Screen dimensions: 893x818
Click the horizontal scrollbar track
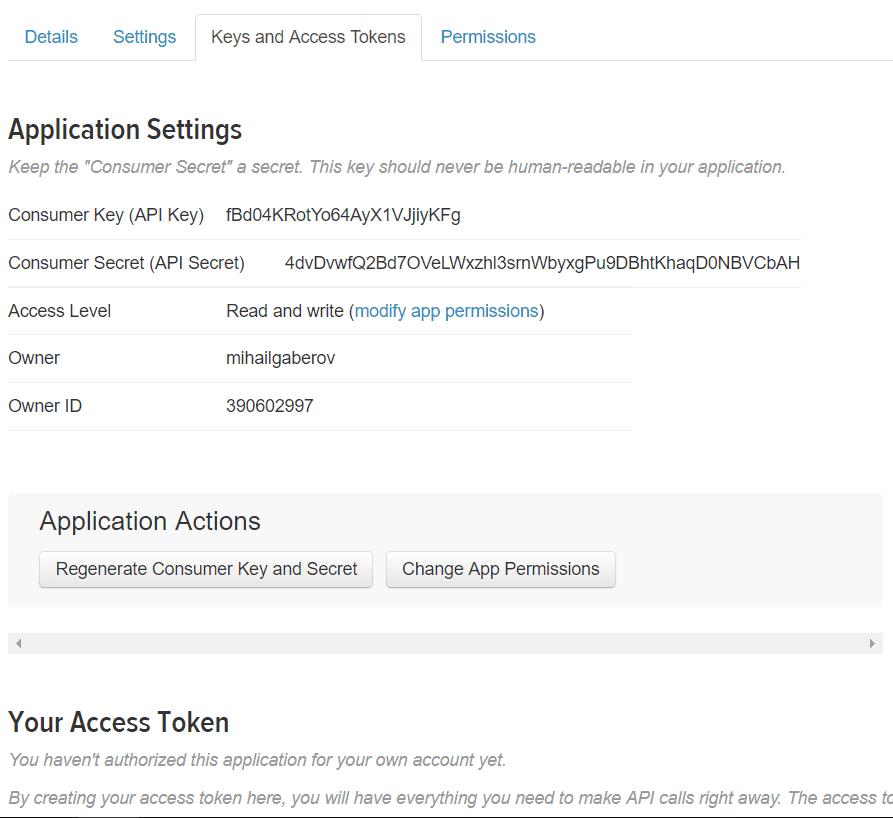coord(445,643)
